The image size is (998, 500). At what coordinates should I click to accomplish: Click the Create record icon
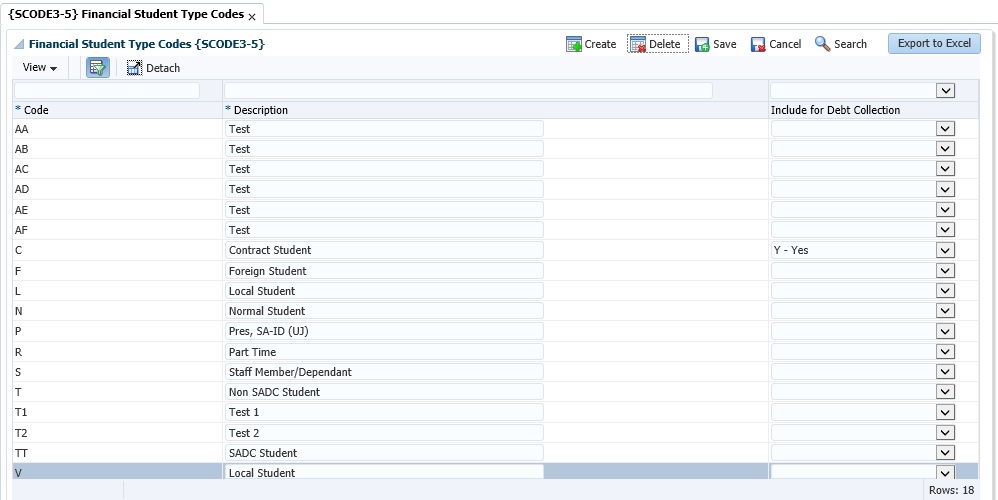[x=574, y=44]
